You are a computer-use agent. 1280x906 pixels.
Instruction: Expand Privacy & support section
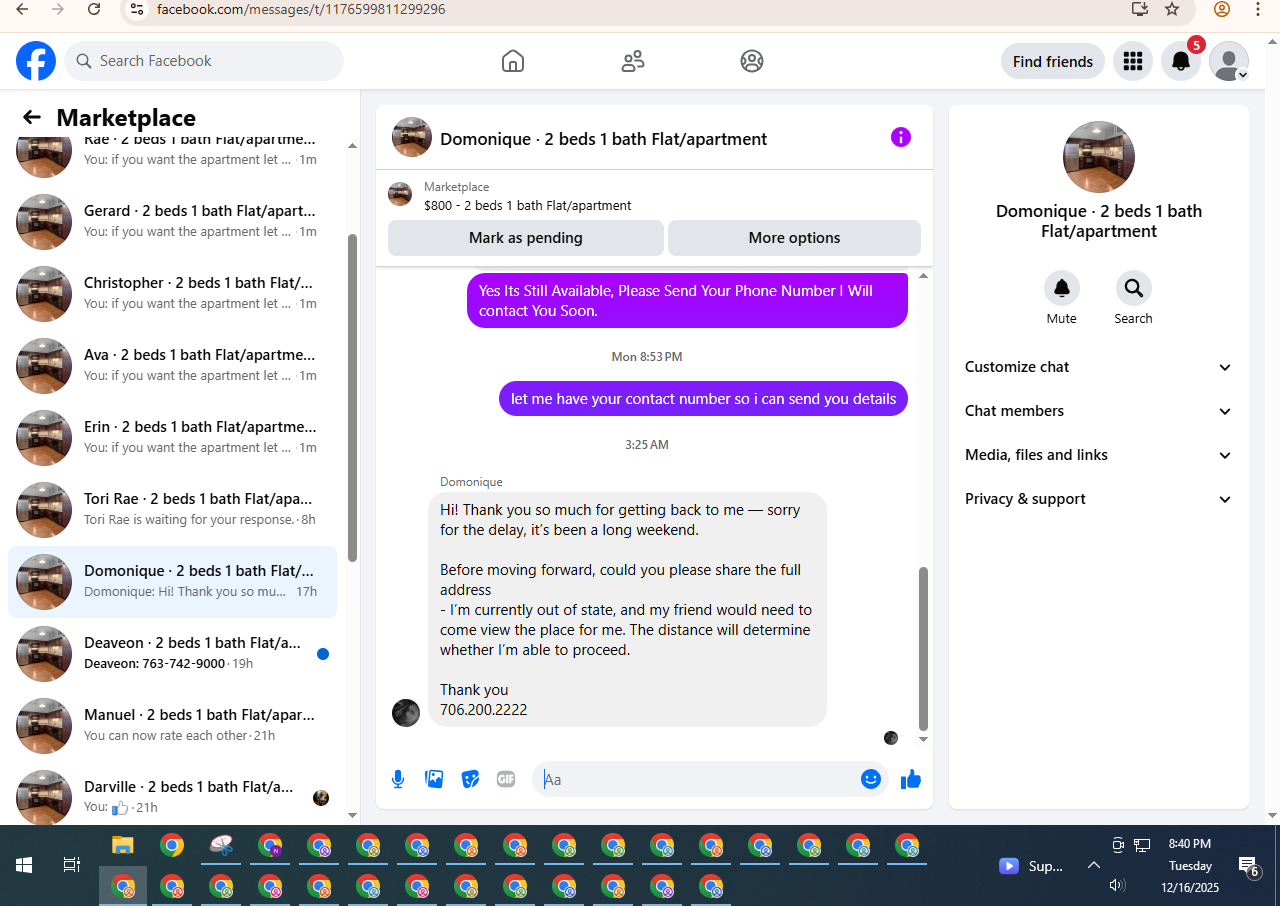tap(1099, 499)
